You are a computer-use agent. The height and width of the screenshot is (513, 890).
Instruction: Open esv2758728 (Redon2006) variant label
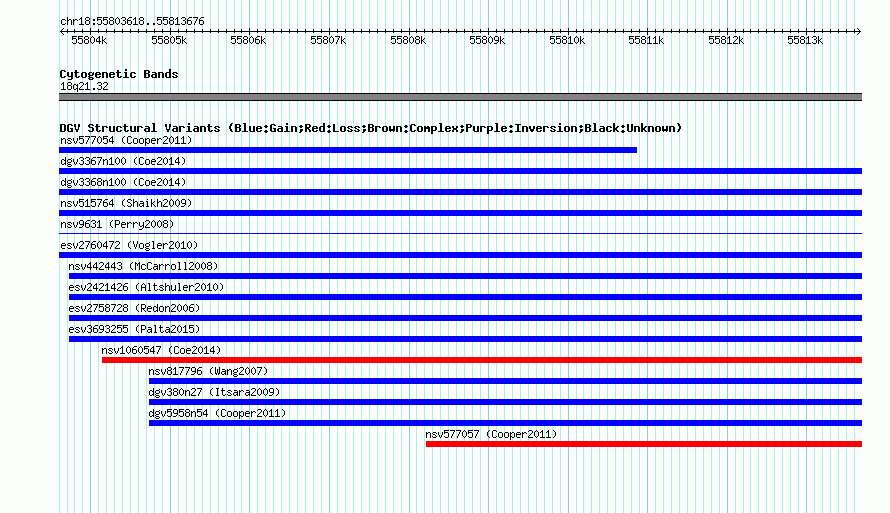[x=135, y=308]
